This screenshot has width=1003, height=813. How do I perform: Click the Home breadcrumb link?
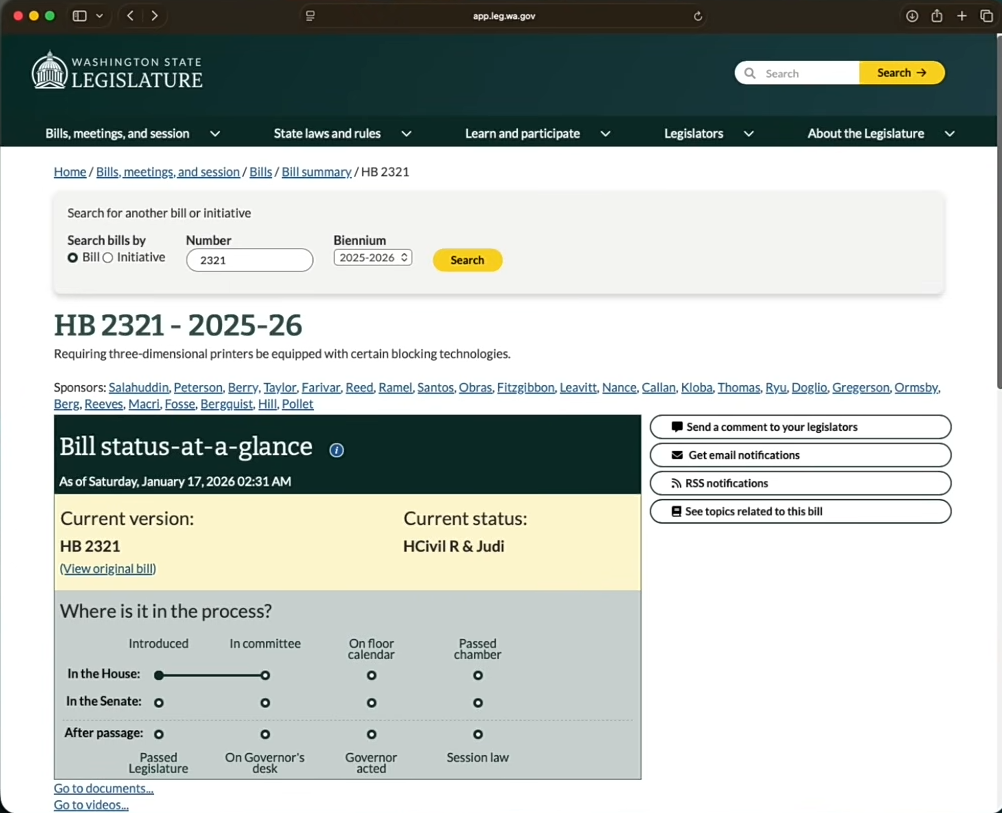[x=70, y=171]
